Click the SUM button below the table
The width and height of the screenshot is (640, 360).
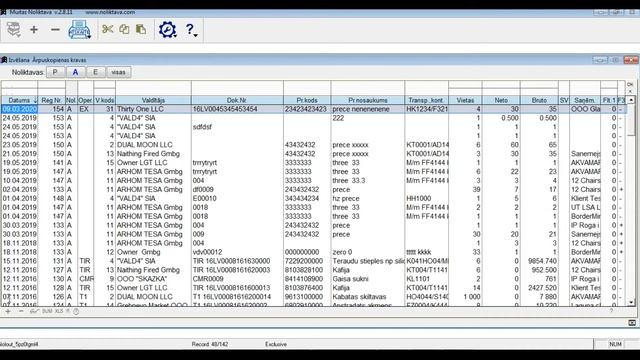[47, 311]
